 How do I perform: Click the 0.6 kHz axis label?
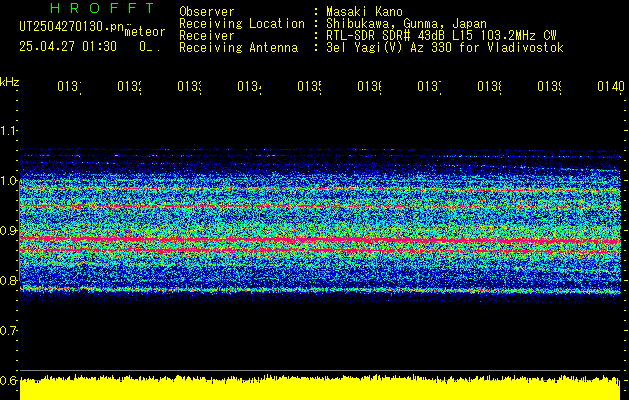[8, 380]
